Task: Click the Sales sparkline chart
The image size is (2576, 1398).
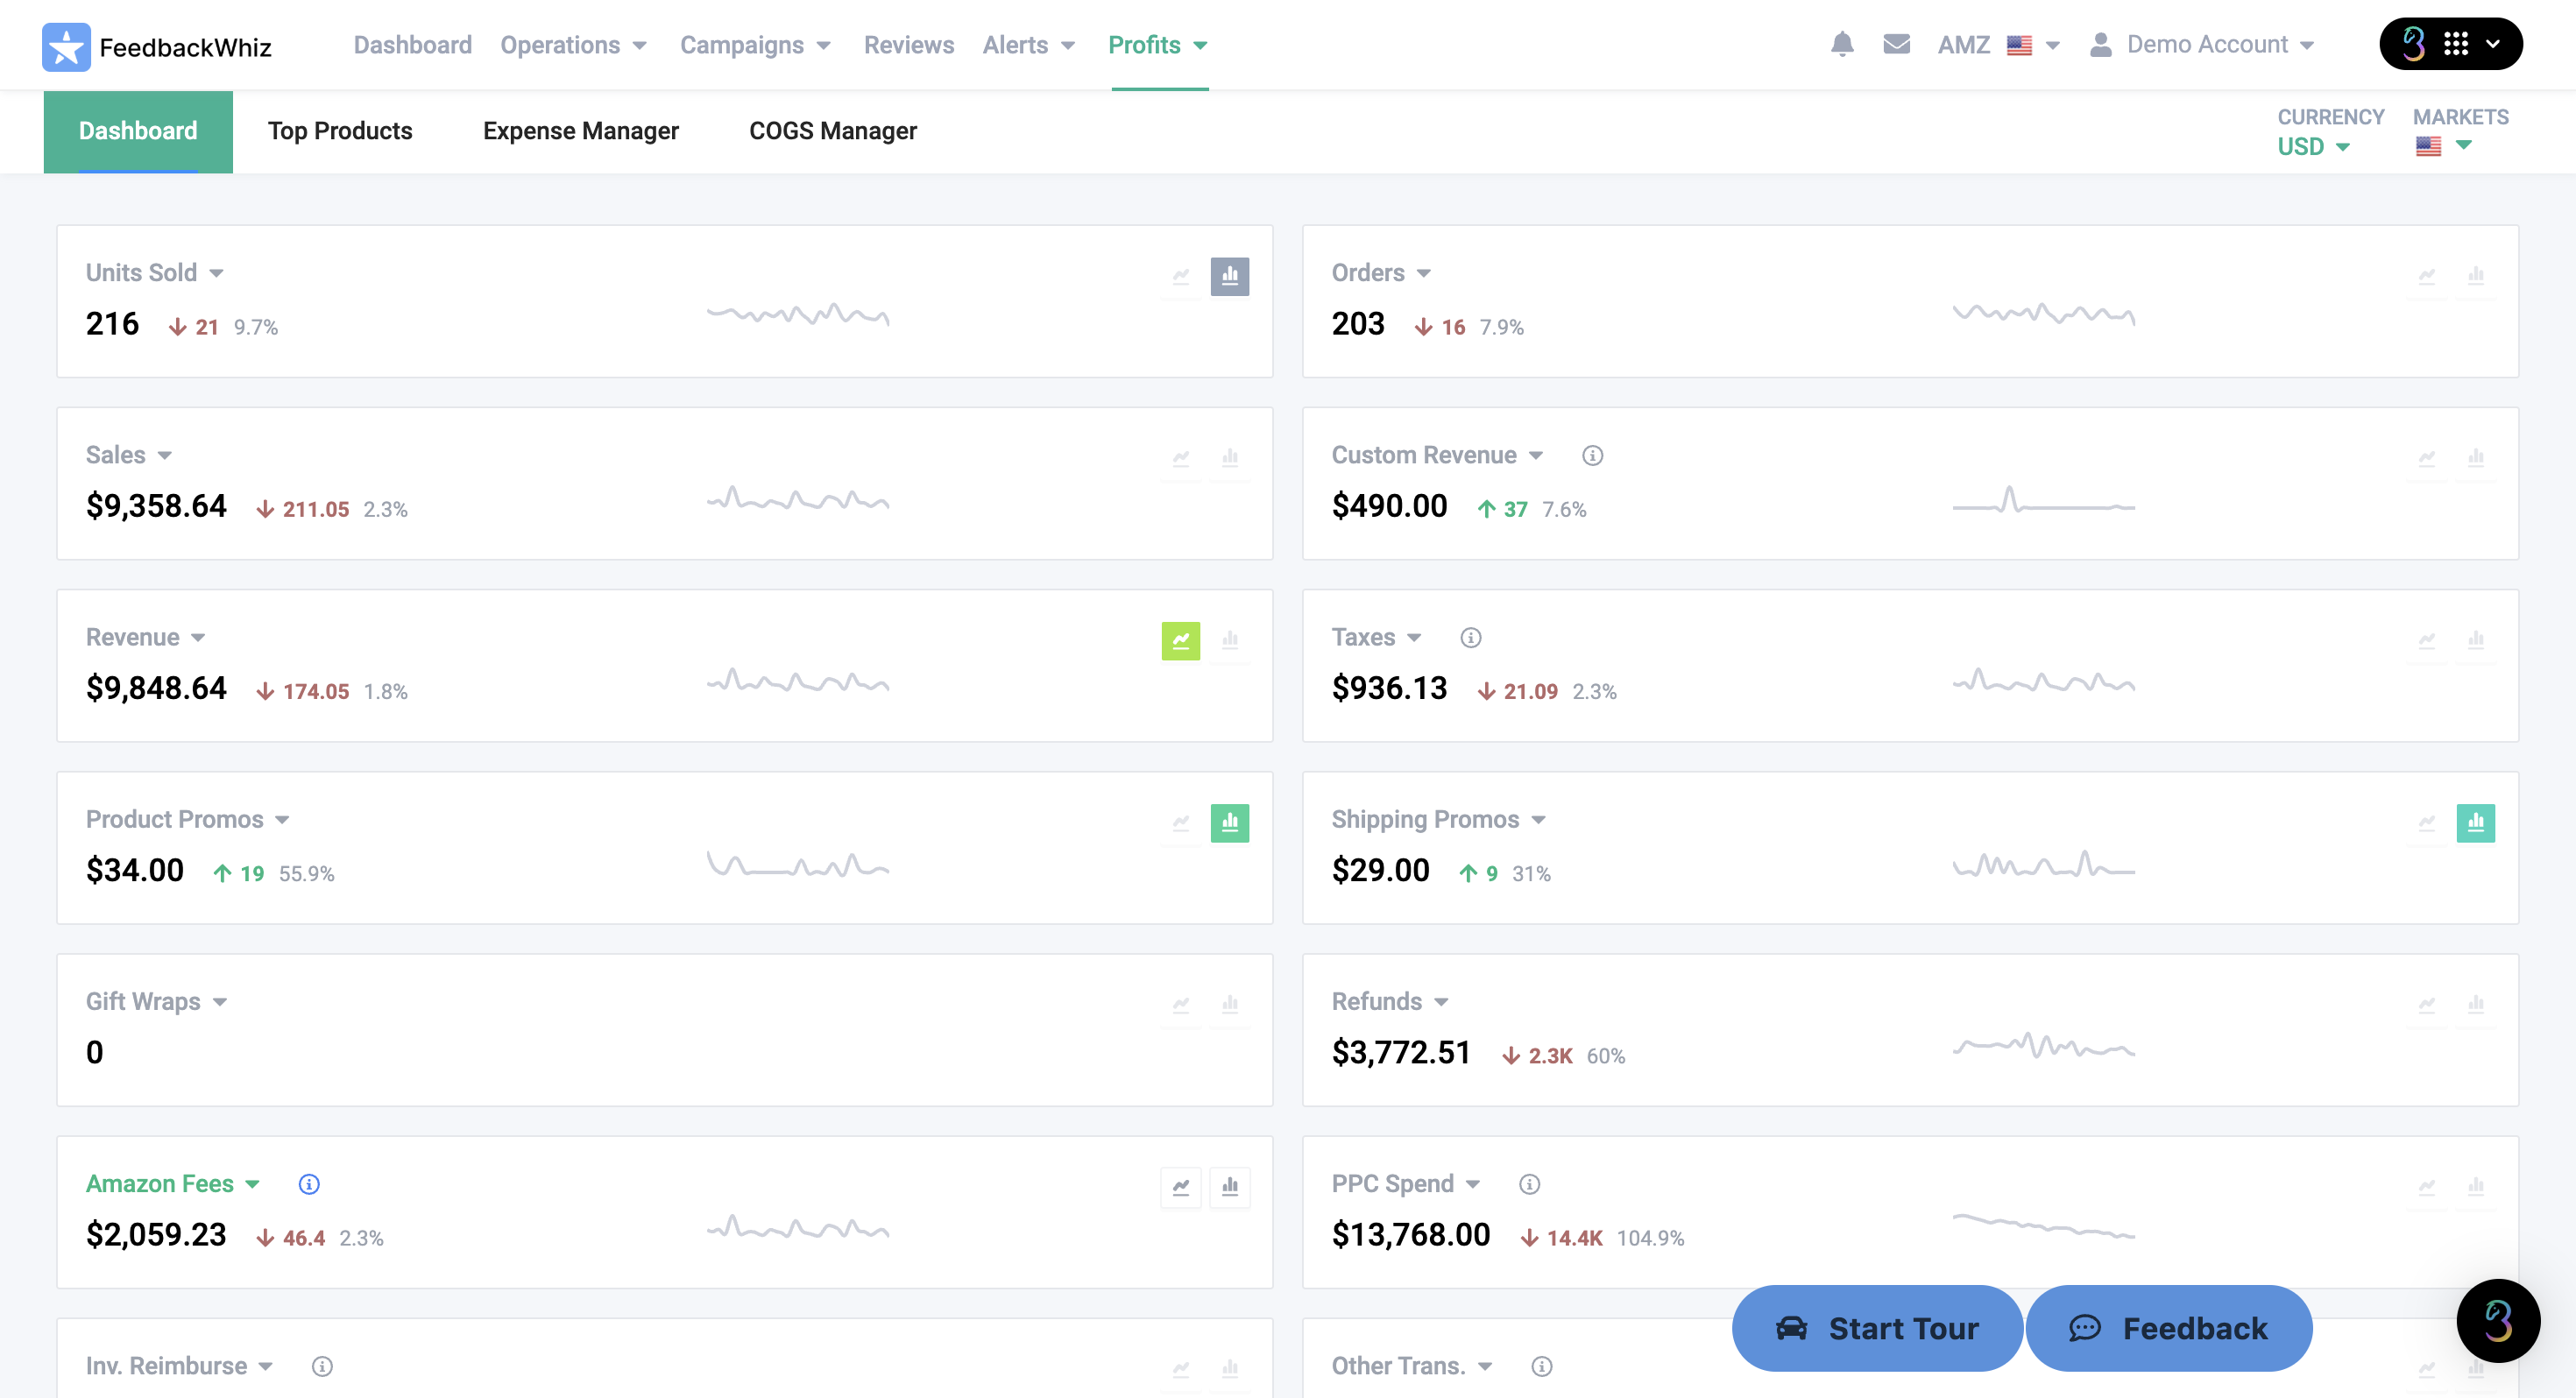Action: tap(798, 498)
